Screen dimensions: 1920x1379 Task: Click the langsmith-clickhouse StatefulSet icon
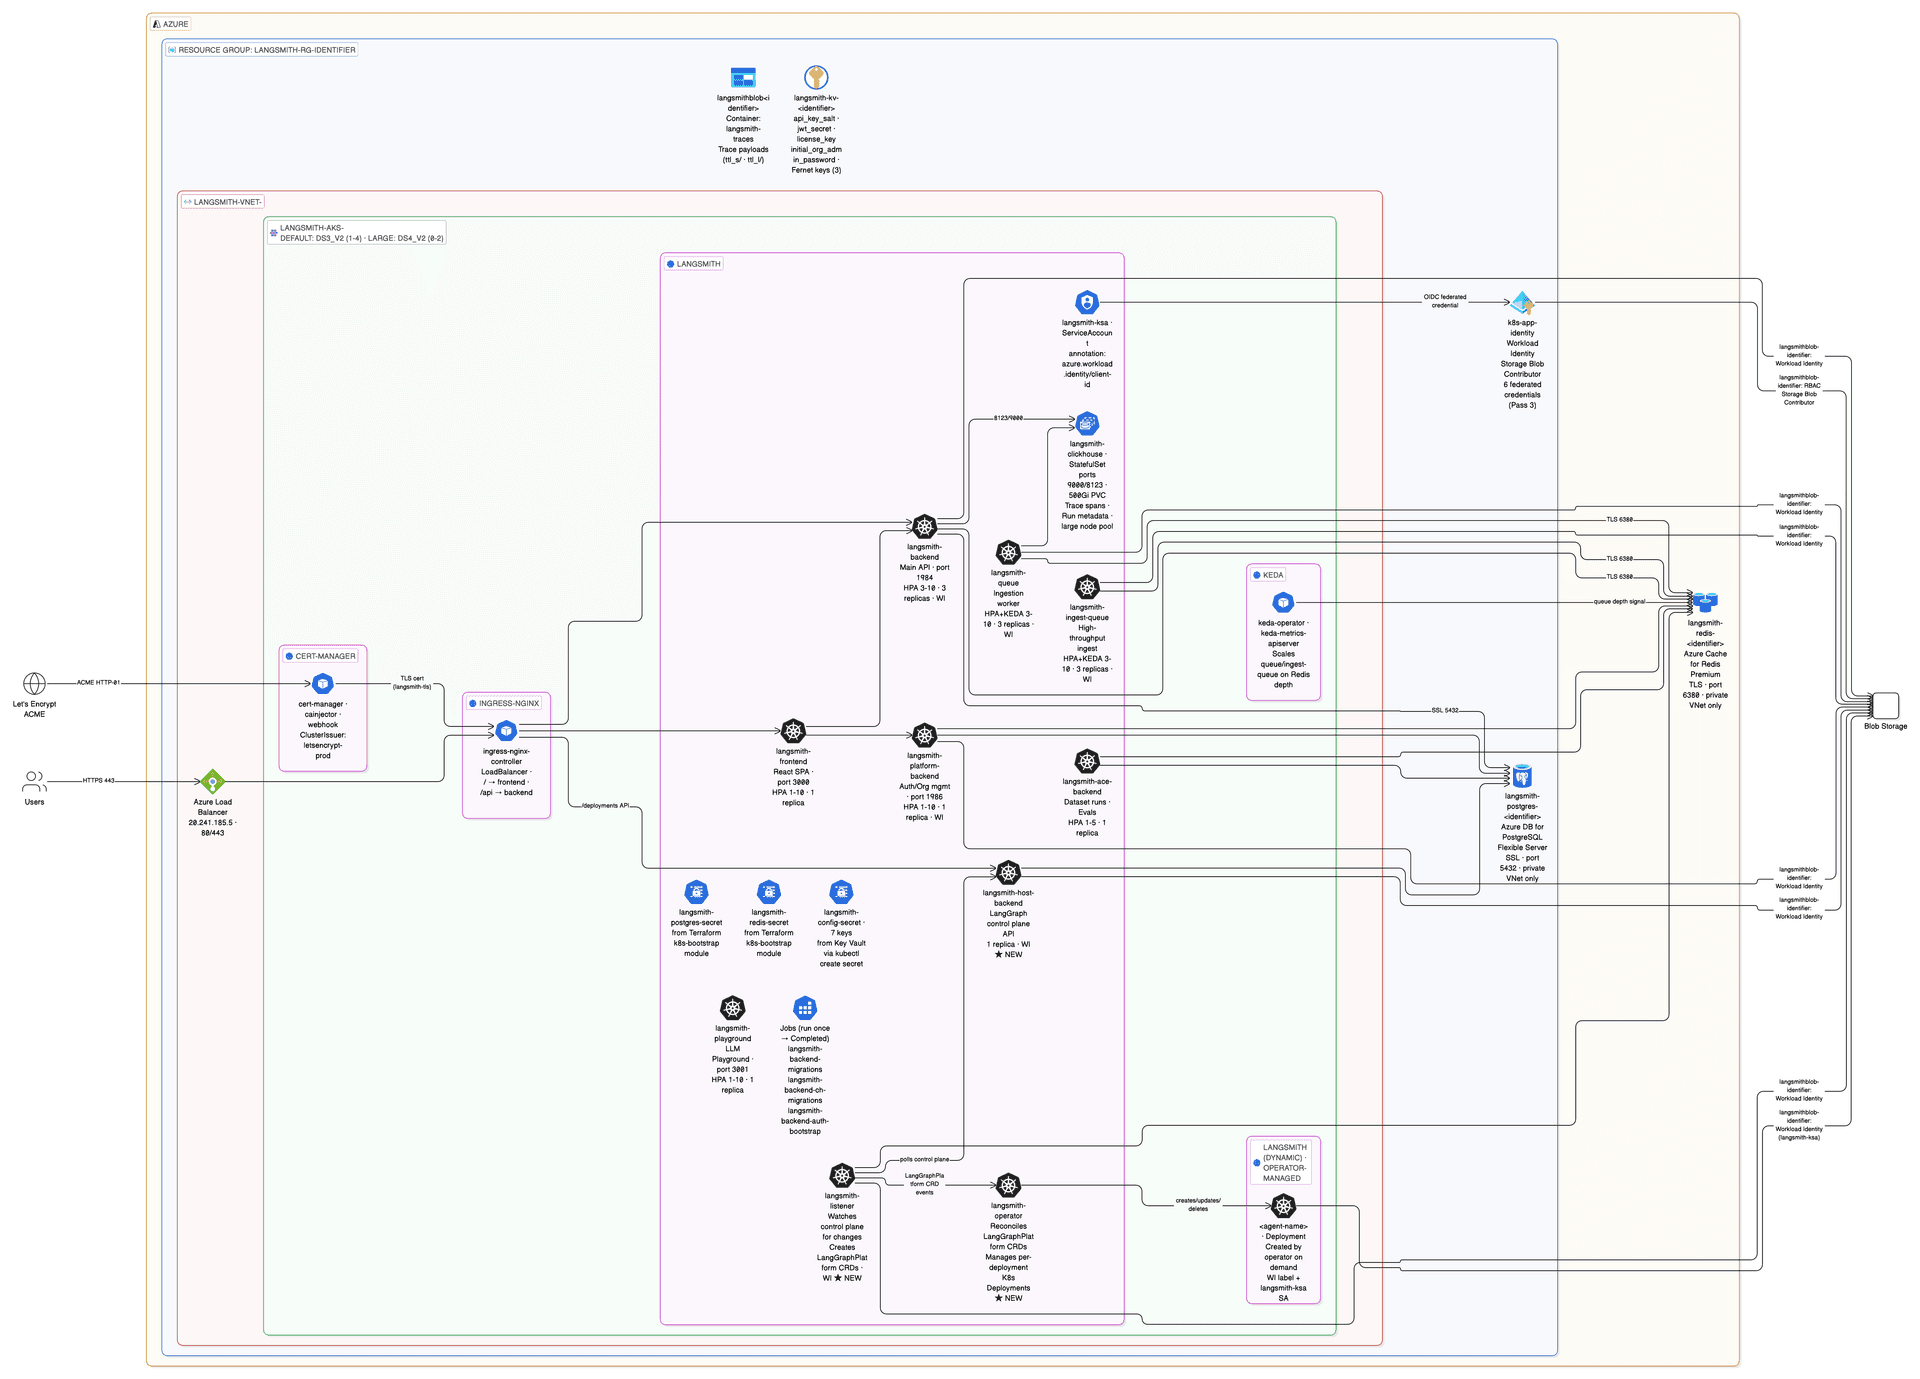(1087, 423)
